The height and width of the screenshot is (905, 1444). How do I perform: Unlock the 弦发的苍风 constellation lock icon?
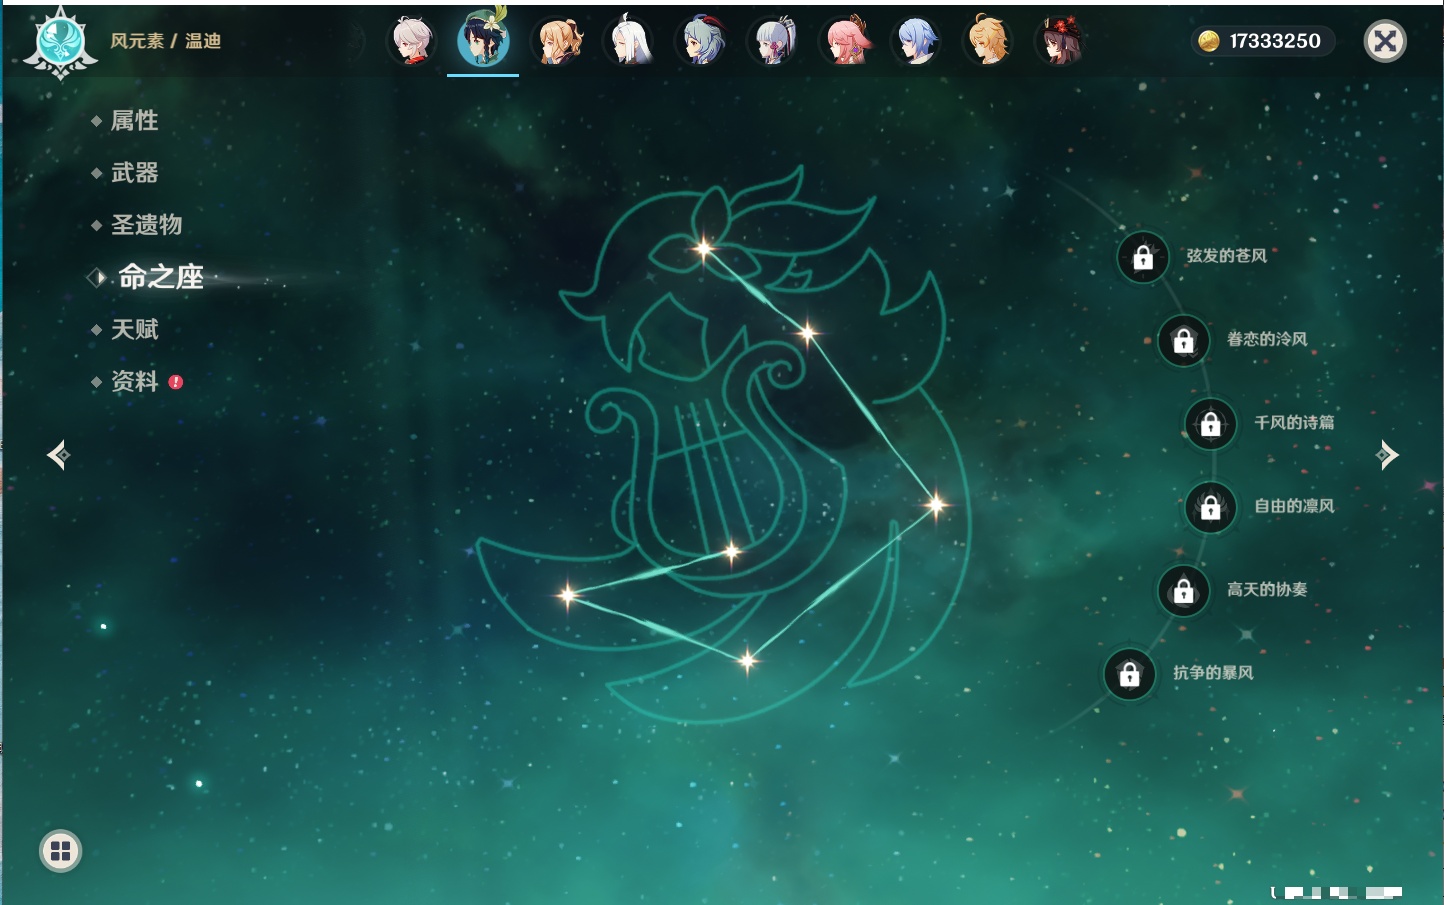tap(1142, 257)
